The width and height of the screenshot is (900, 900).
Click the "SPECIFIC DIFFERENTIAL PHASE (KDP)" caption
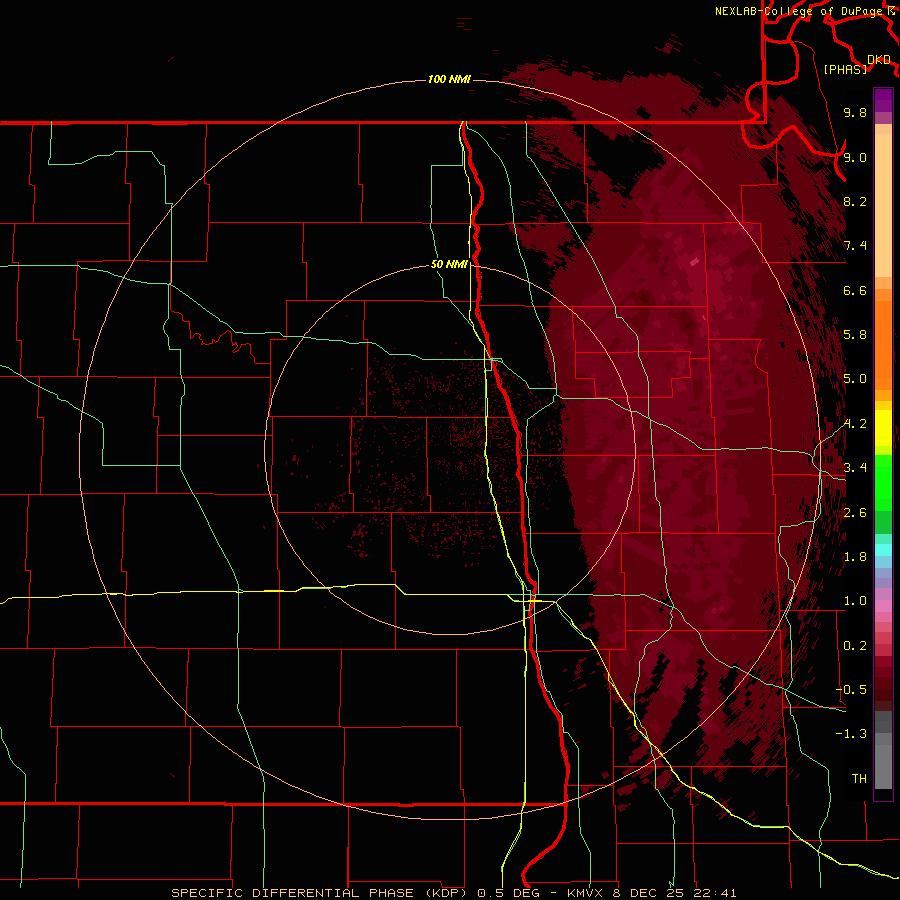tap(320, 893)
